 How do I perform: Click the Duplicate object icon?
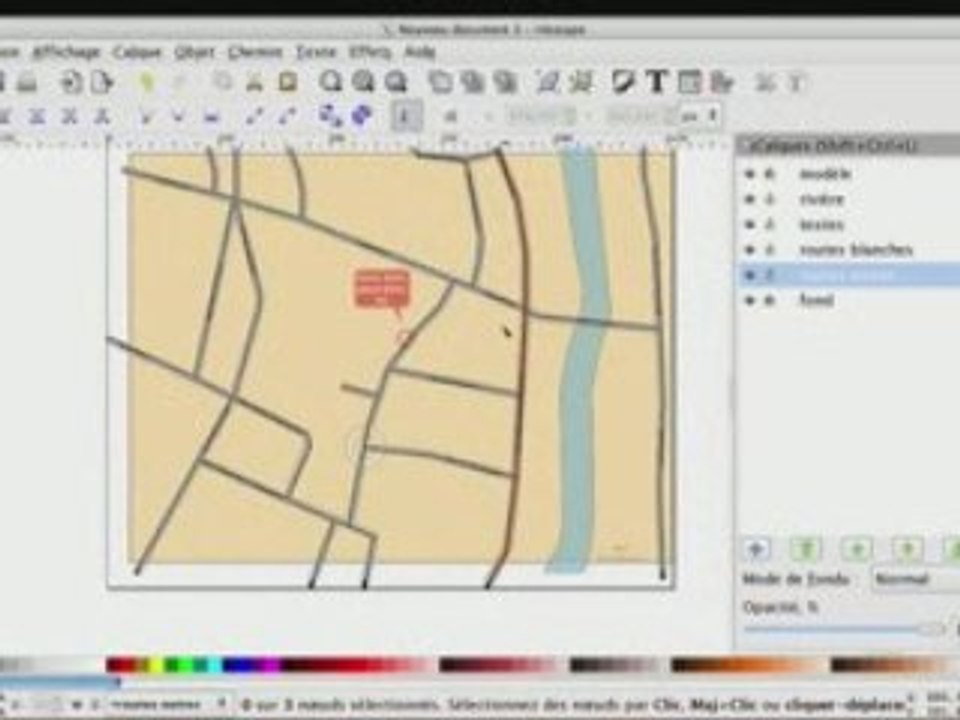tap(440, 81)
